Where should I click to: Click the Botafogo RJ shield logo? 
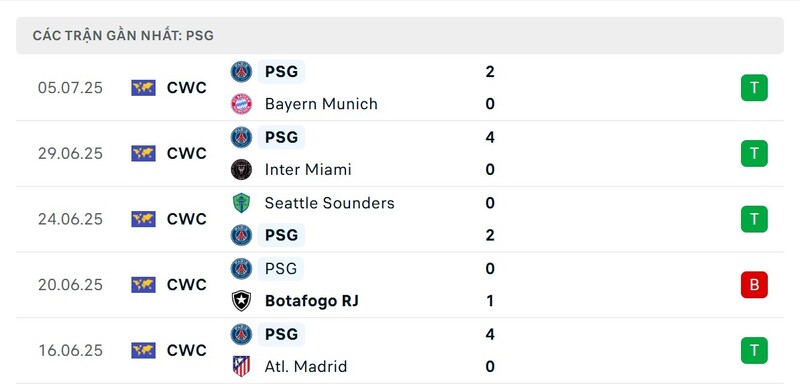[x=241, y=301]
